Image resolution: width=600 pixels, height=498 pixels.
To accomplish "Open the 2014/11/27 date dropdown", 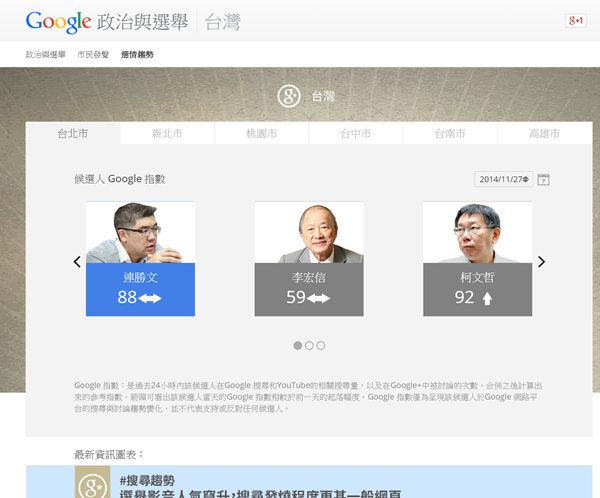I will [503, 180].
